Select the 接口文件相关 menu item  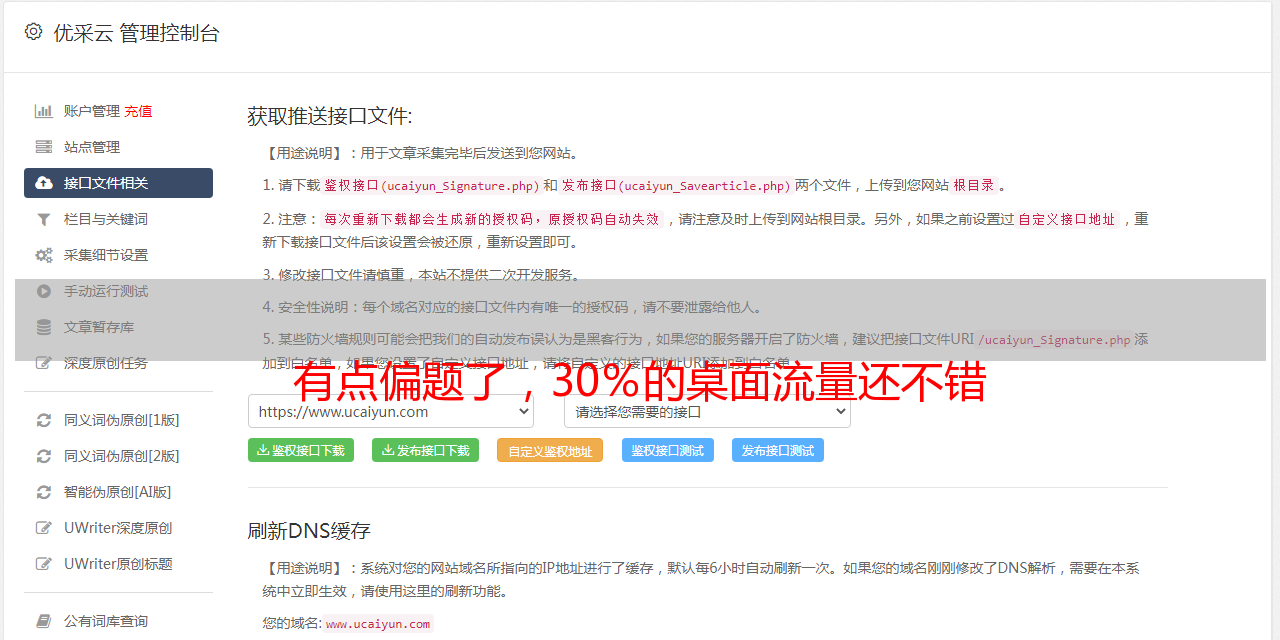pos(118,183)
